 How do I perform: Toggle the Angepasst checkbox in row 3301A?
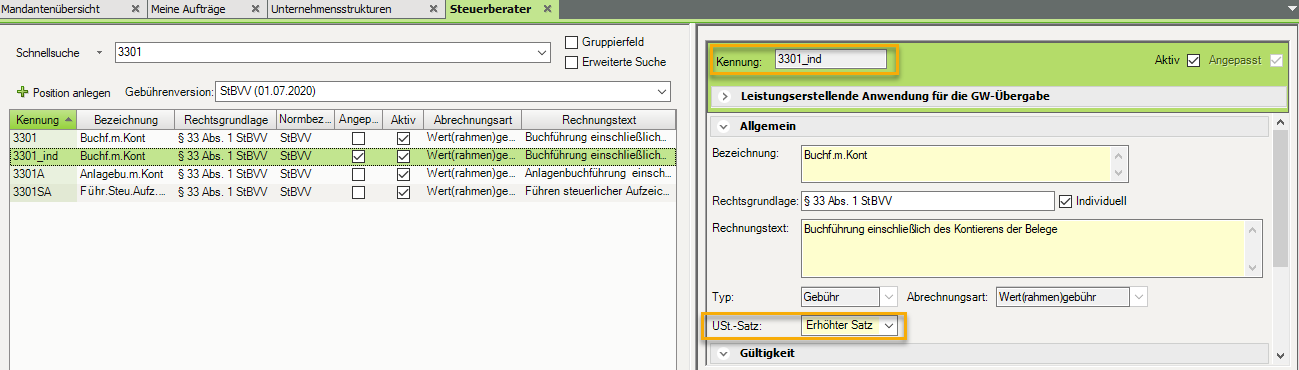358,174
